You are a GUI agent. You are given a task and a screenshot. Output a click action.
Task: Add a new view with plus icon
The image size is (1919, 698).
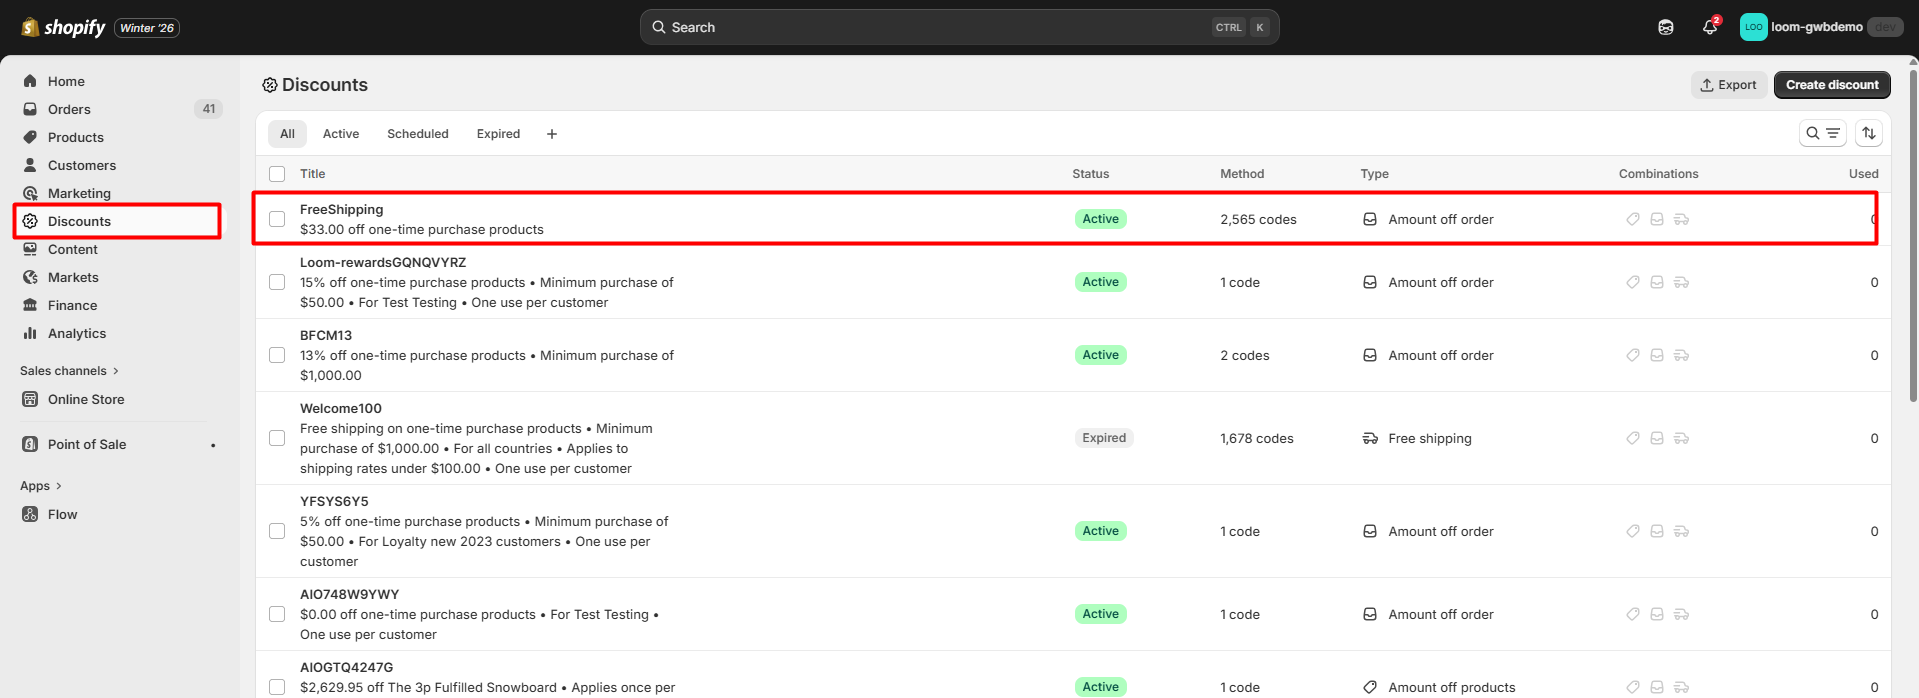coord(551,134)
